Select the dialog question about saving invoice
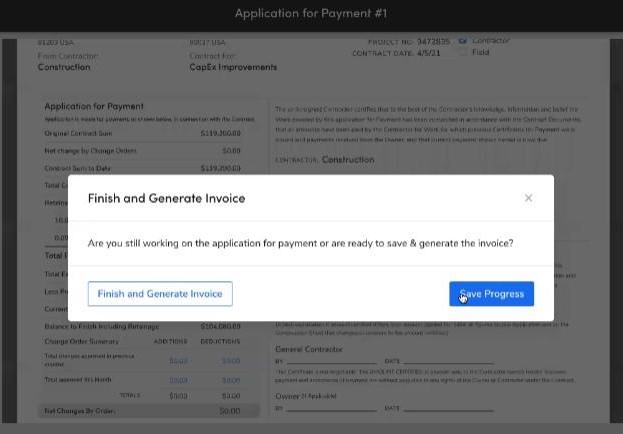Screen dimensions: 623x434 [300, 243]
